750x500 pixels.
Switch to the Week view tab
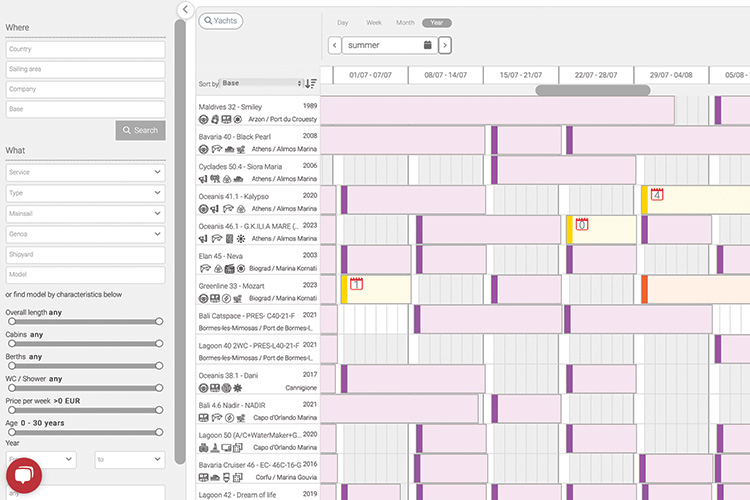374,22
